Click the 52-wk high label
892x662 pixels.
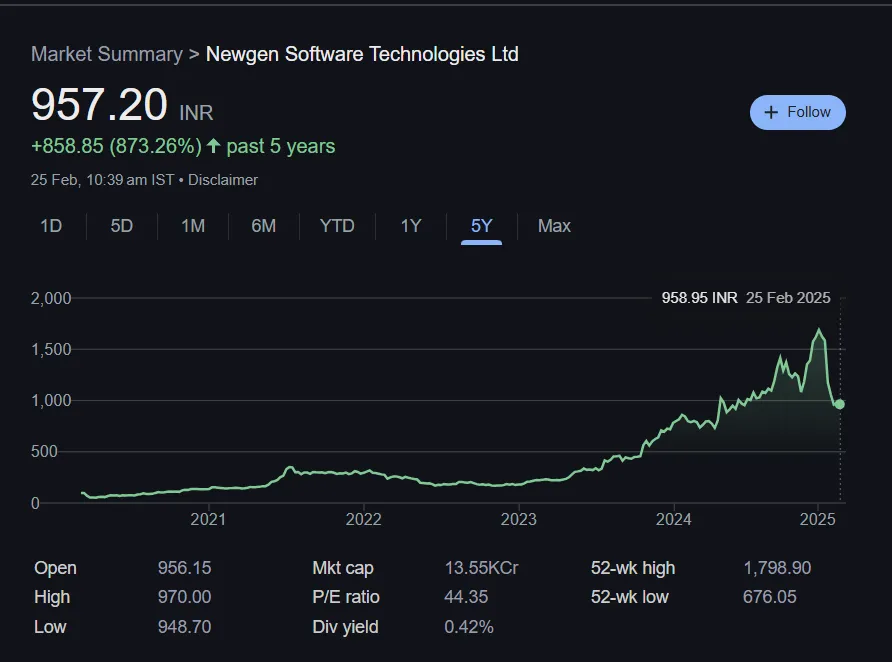tap(633, 568)
